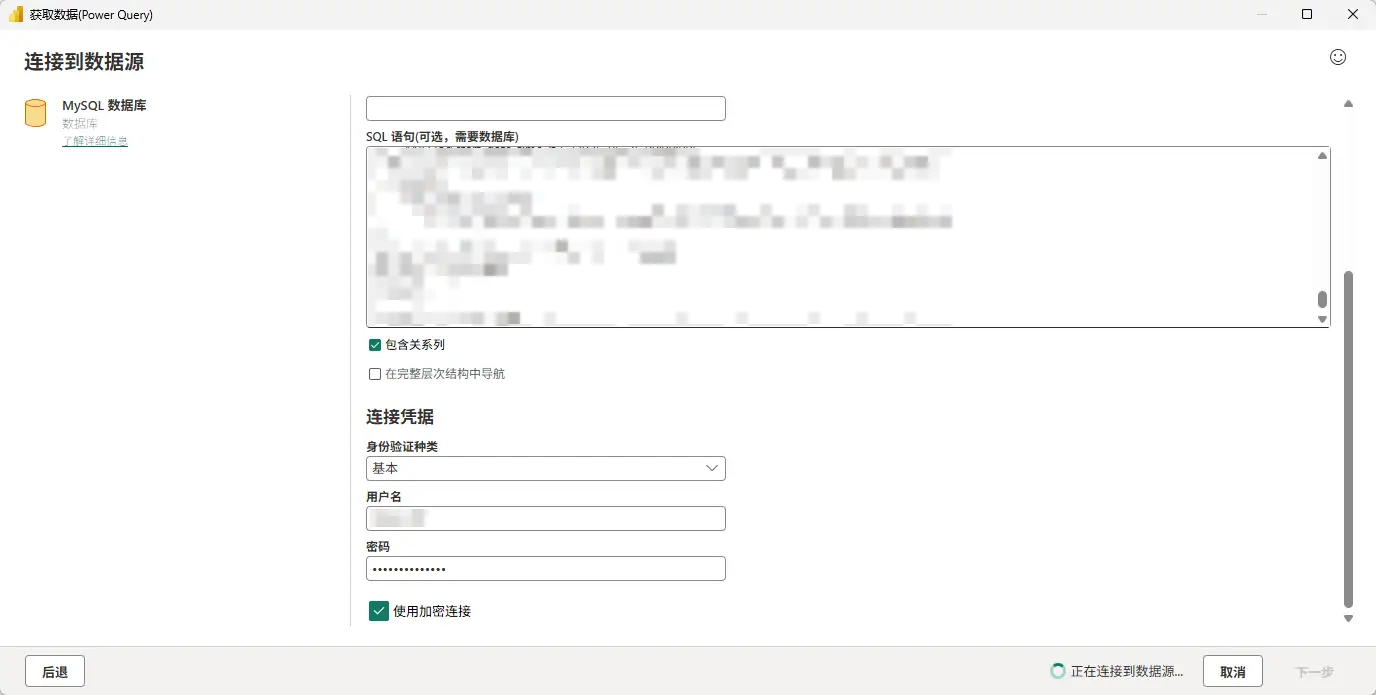
Task: Click the 连接凭据 section heading
Action: point(400,417)
